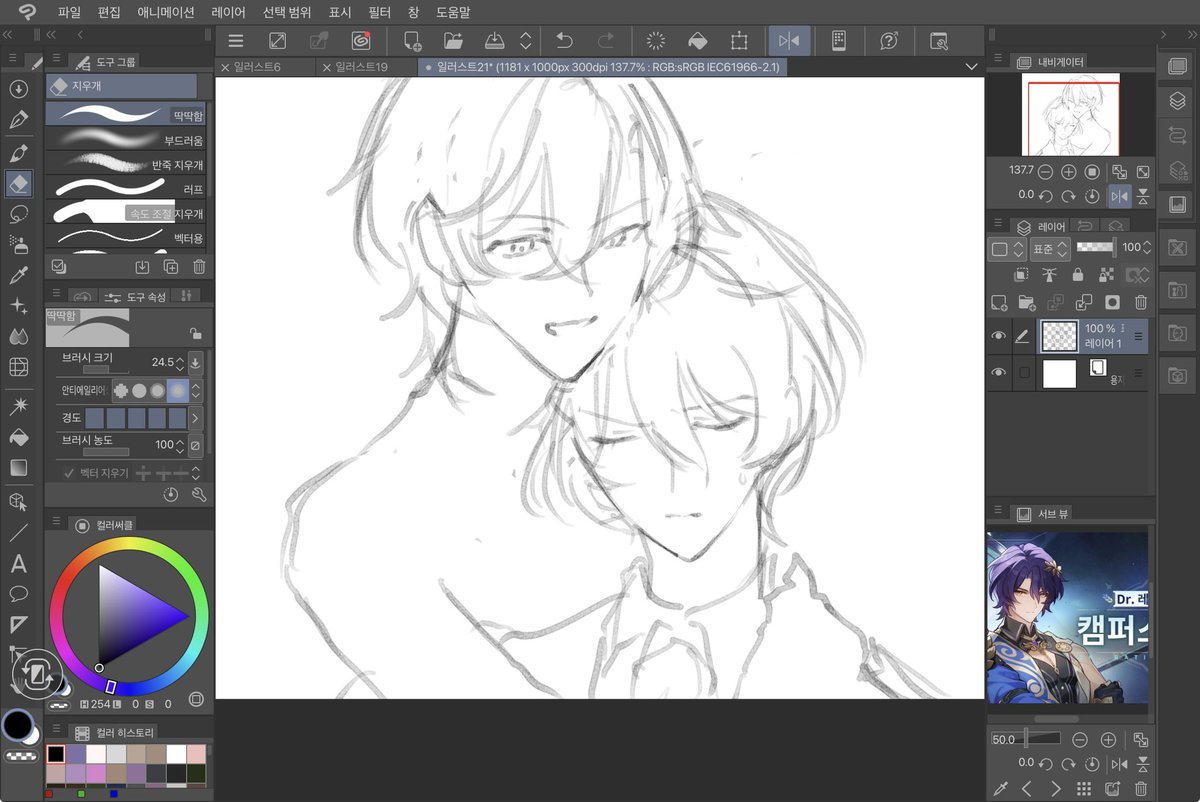Switch to 일러스트19 tab
Viewport: 1200px width, 802px height.
[366, 67]
